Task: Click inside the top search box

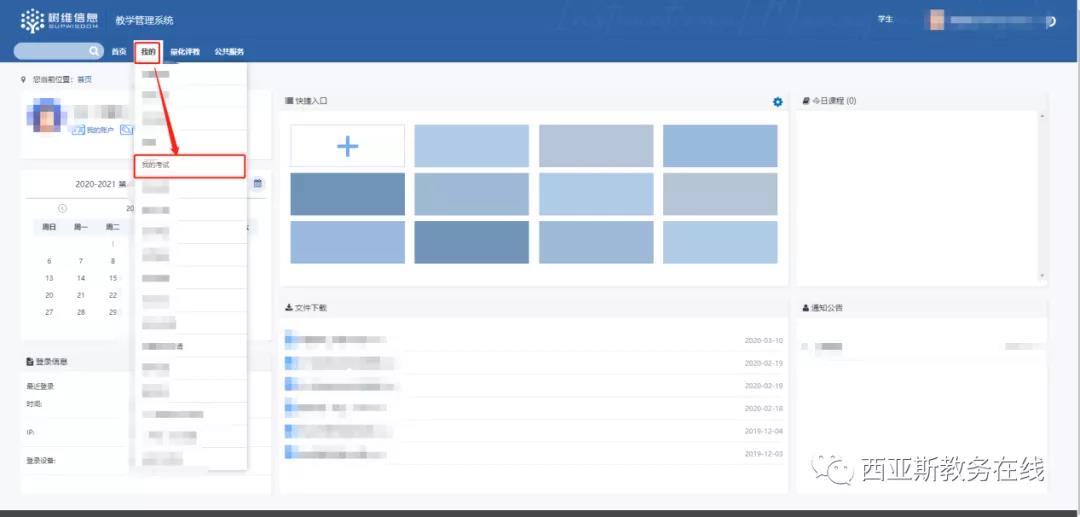Action: [x=52, y=51]
